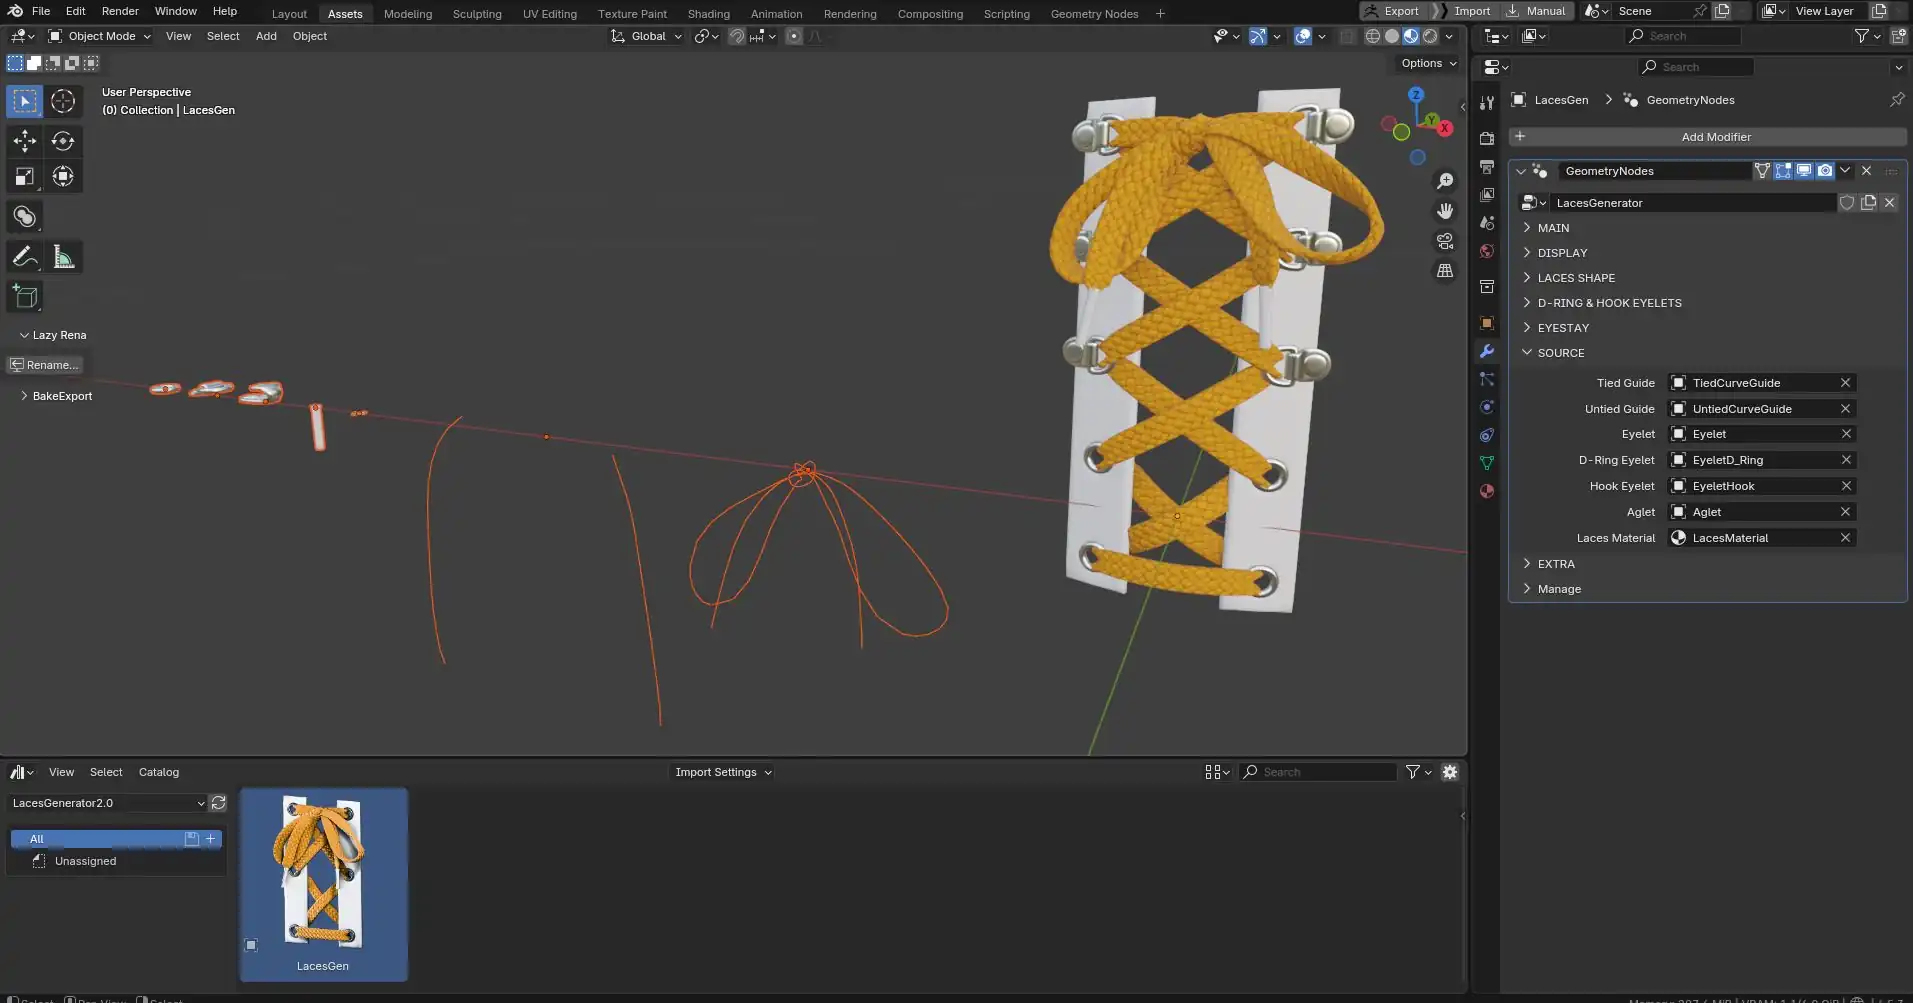Screen dimensions: 1913x1003
Task: Activate the Annotate pencil tool
Action: click(x=24, y=257)
